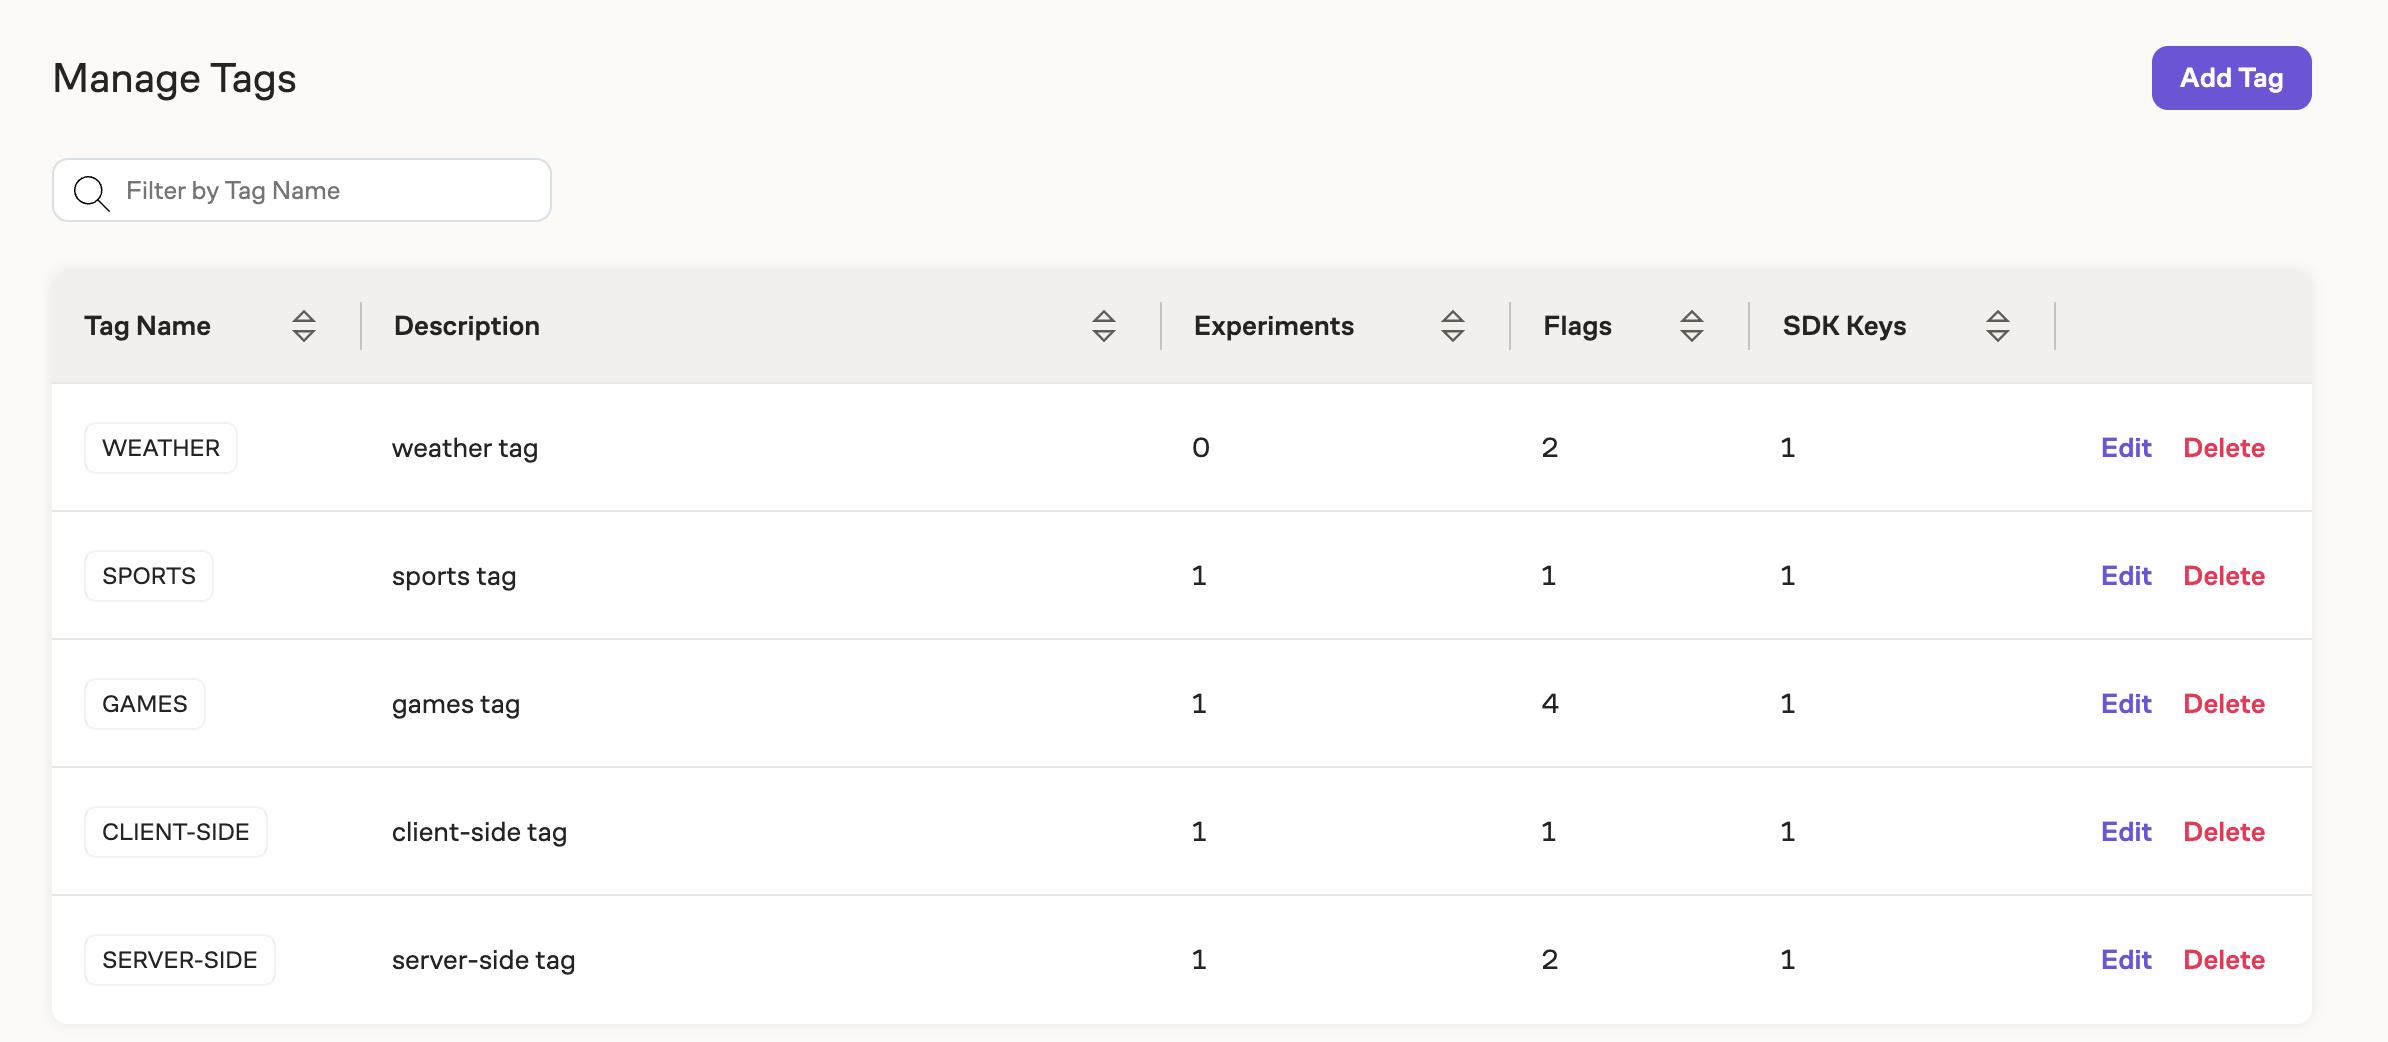
Task: Edit the SERVER-SIDE tag
Action: click(2125, 960)
